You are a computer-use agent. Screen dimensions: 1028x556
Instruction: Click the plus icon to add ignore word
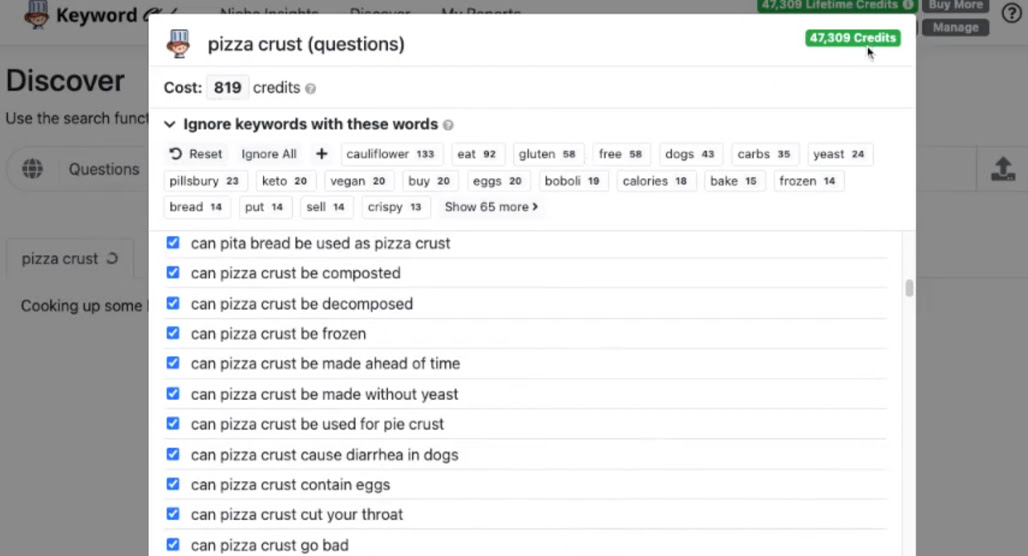[x=321, y=154]
